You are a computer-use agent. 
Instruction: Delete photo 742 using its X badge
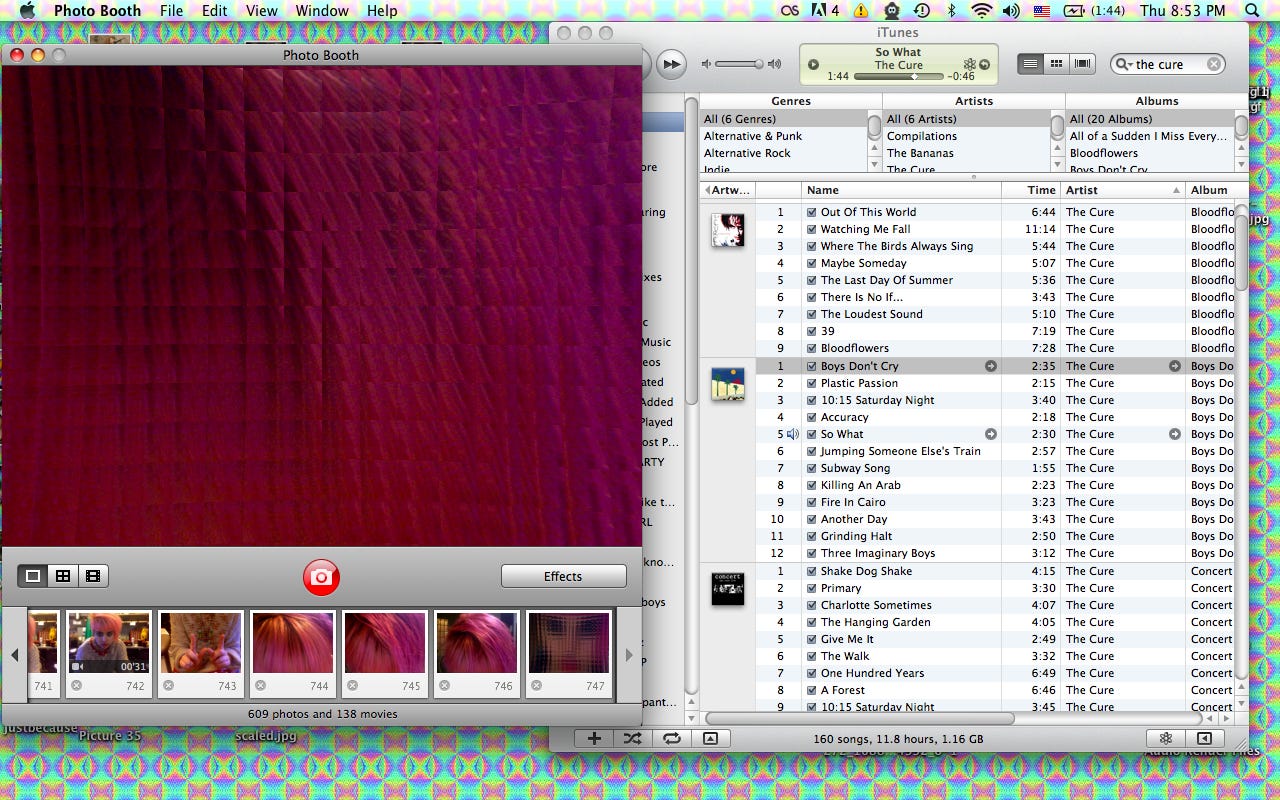click(76, 685)
